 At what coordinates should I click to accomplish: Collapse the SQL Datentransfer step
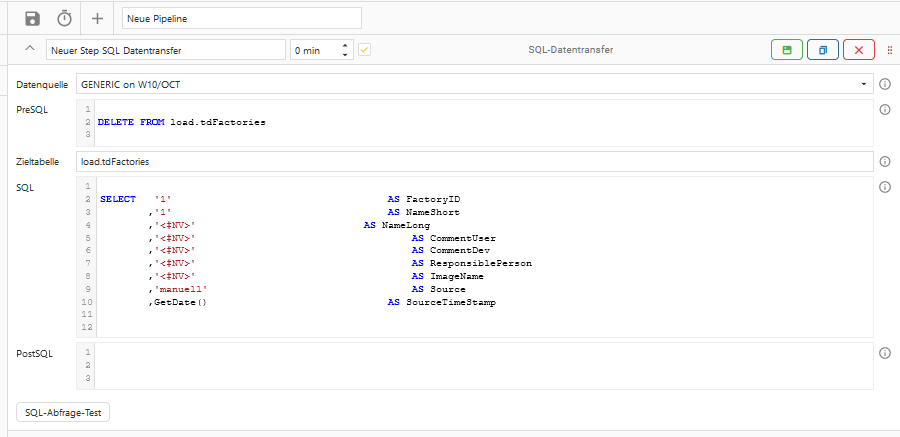coord(29,50)
